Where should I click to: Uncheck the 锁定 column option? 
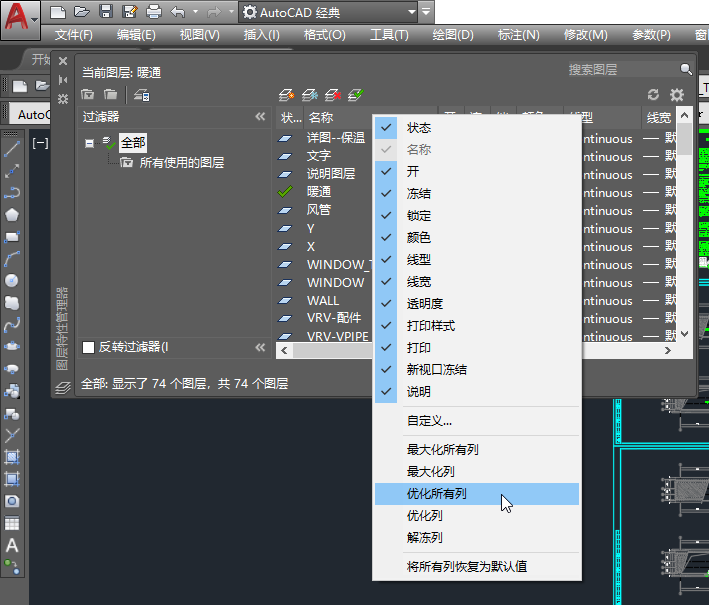pyautogui.click(x=477, y=216)
